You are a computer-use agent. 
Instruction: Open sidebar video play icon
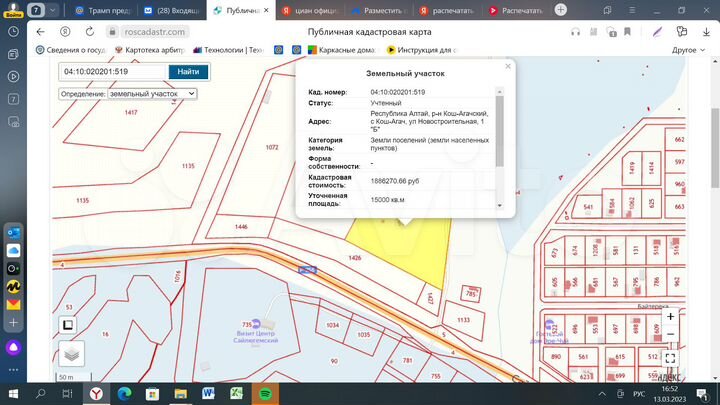click(x=13, y=76)
